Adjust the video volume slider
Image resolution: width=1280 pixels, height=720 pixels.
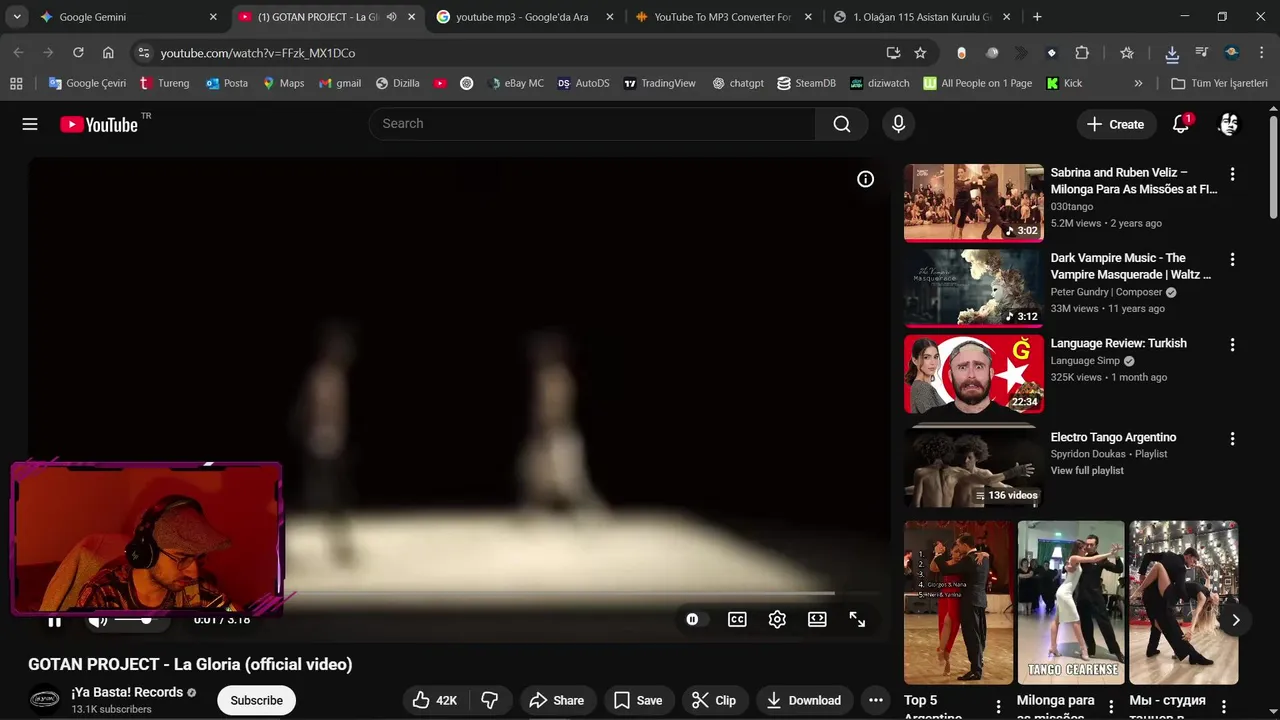[x=136, y=620]
